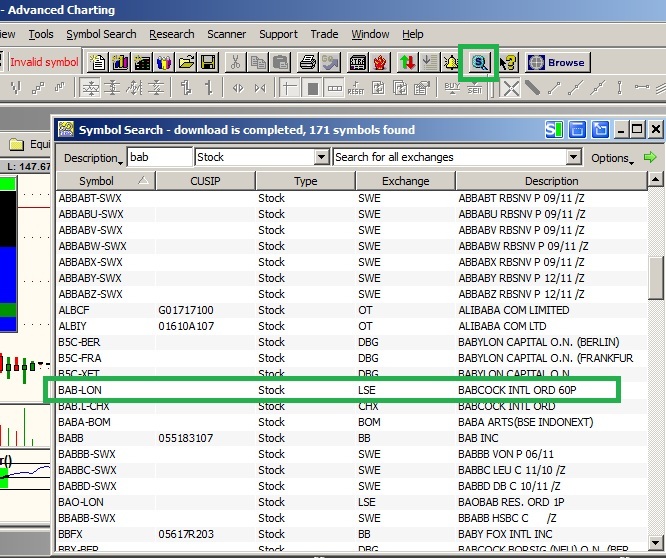Click the green arrow search go icon
The image size is (666, 558).
(650, 157)
